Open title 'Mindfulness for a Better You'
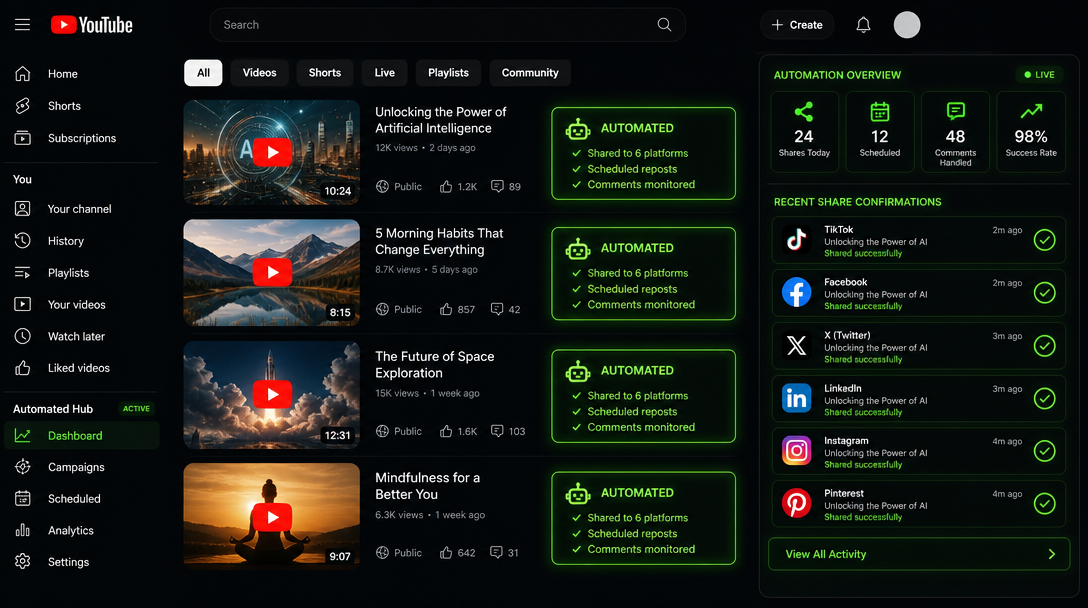 pyautogui.click(x=427, y=486)
